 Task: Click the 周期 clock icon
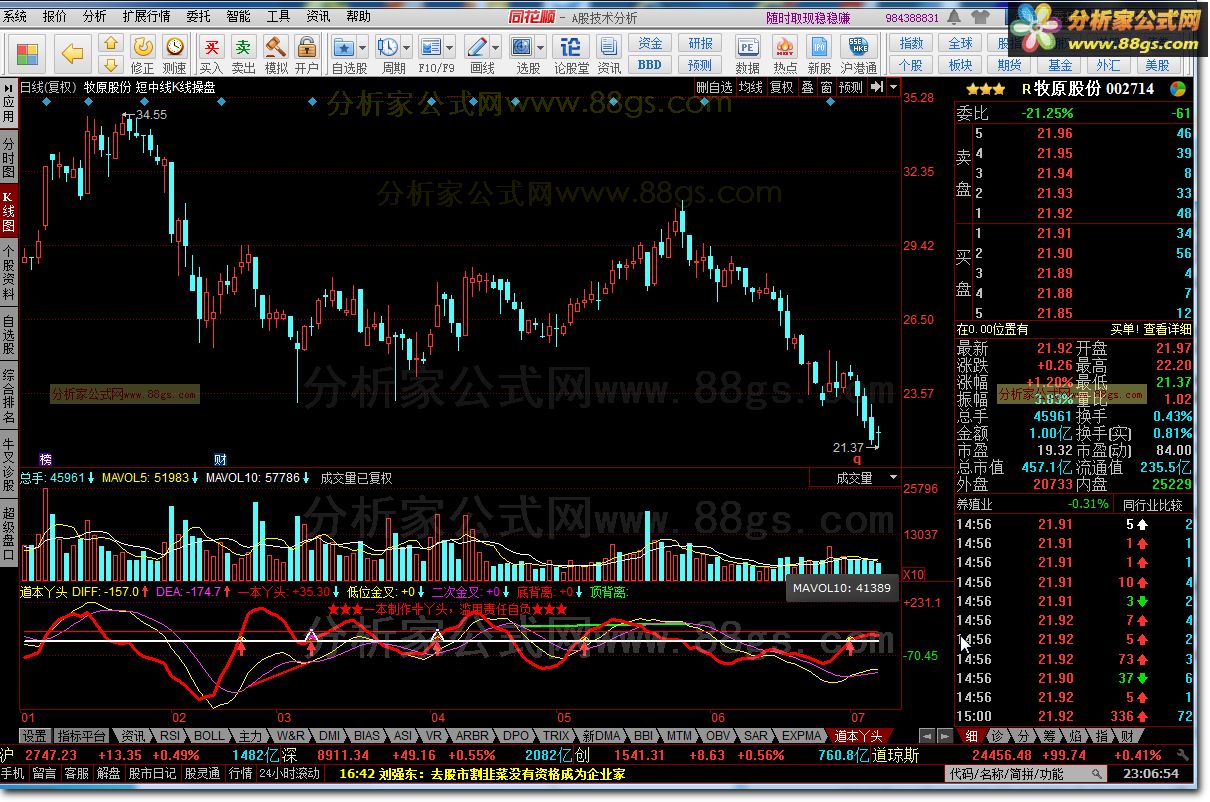386,48
